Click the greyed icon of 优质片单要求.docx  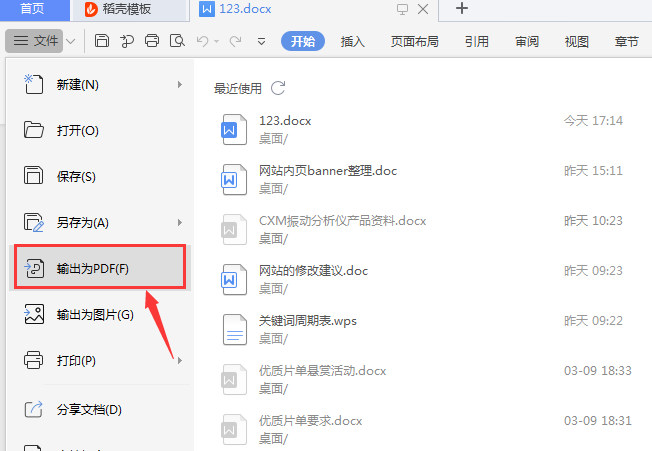234,429
